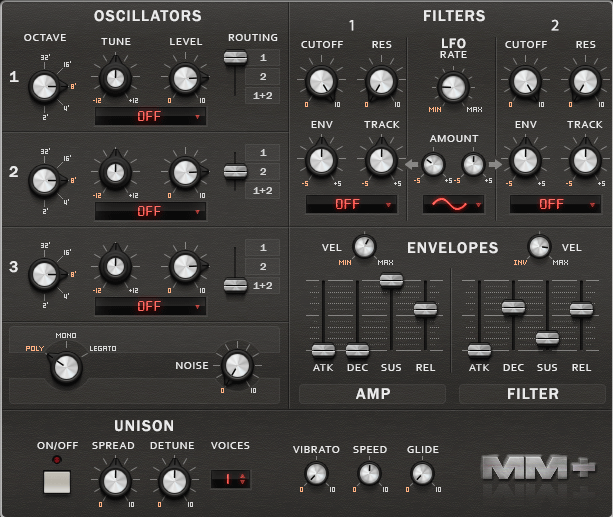Click Filter 2 Res knob
This screenshot has width=613, height=517.
(x=585, y=82)
